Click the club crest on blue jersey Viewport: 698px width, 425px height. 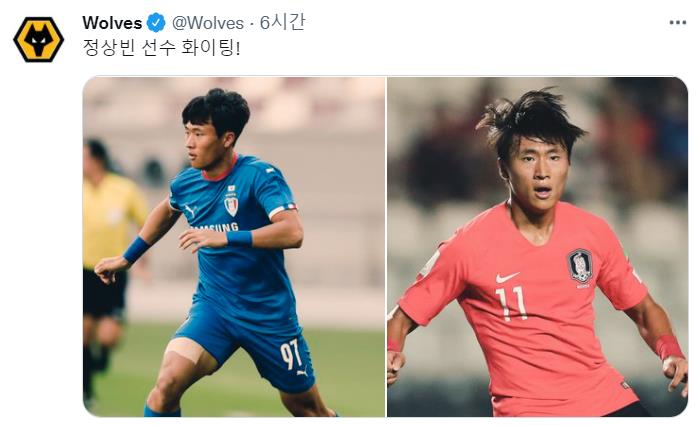231,206
